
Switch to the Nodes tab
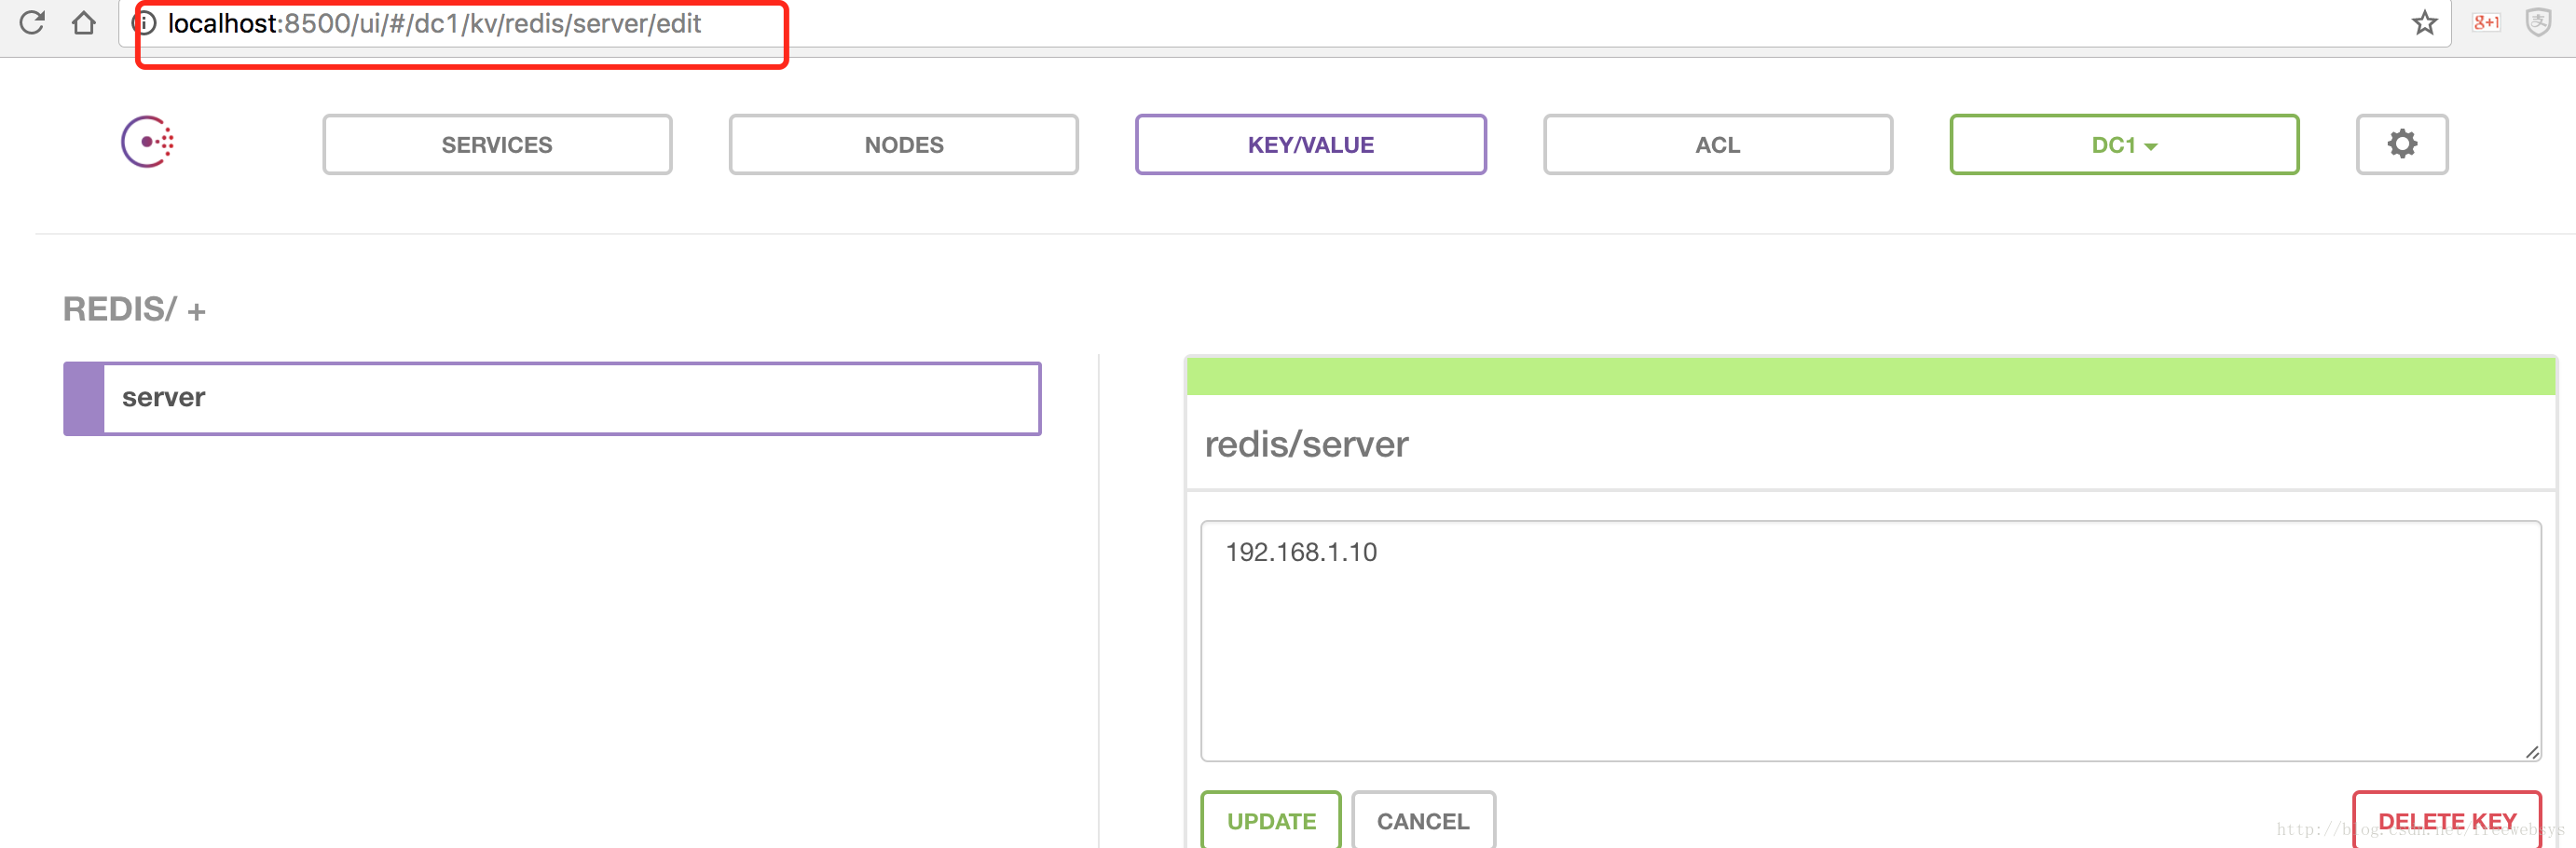coord(903,145)
